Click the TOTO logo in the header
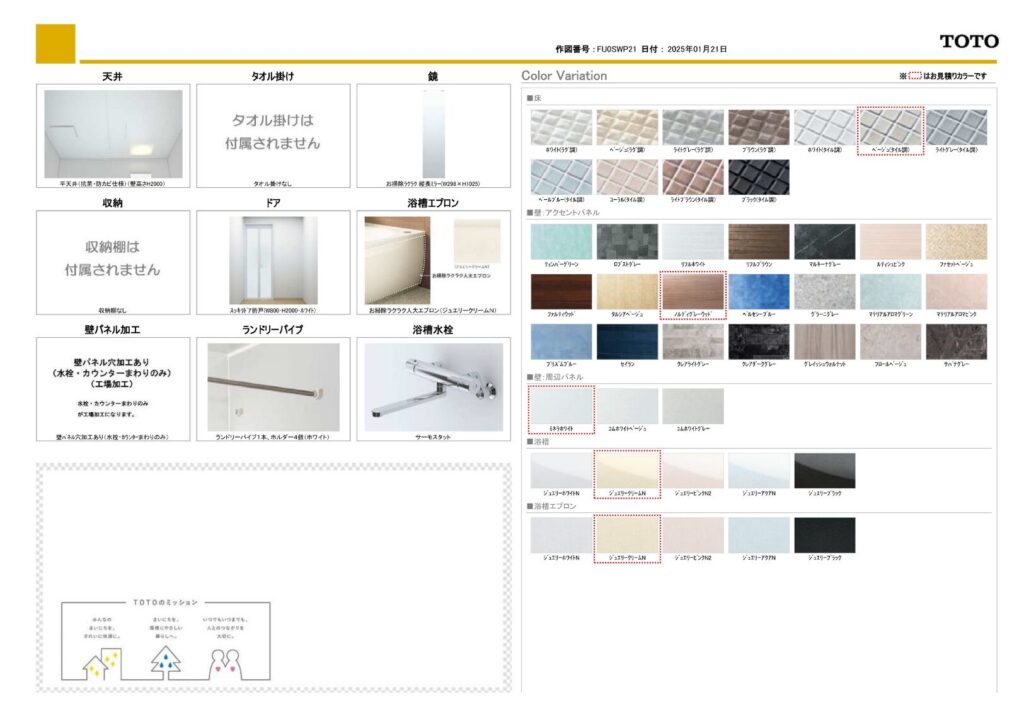 click(x=968, y=41)
